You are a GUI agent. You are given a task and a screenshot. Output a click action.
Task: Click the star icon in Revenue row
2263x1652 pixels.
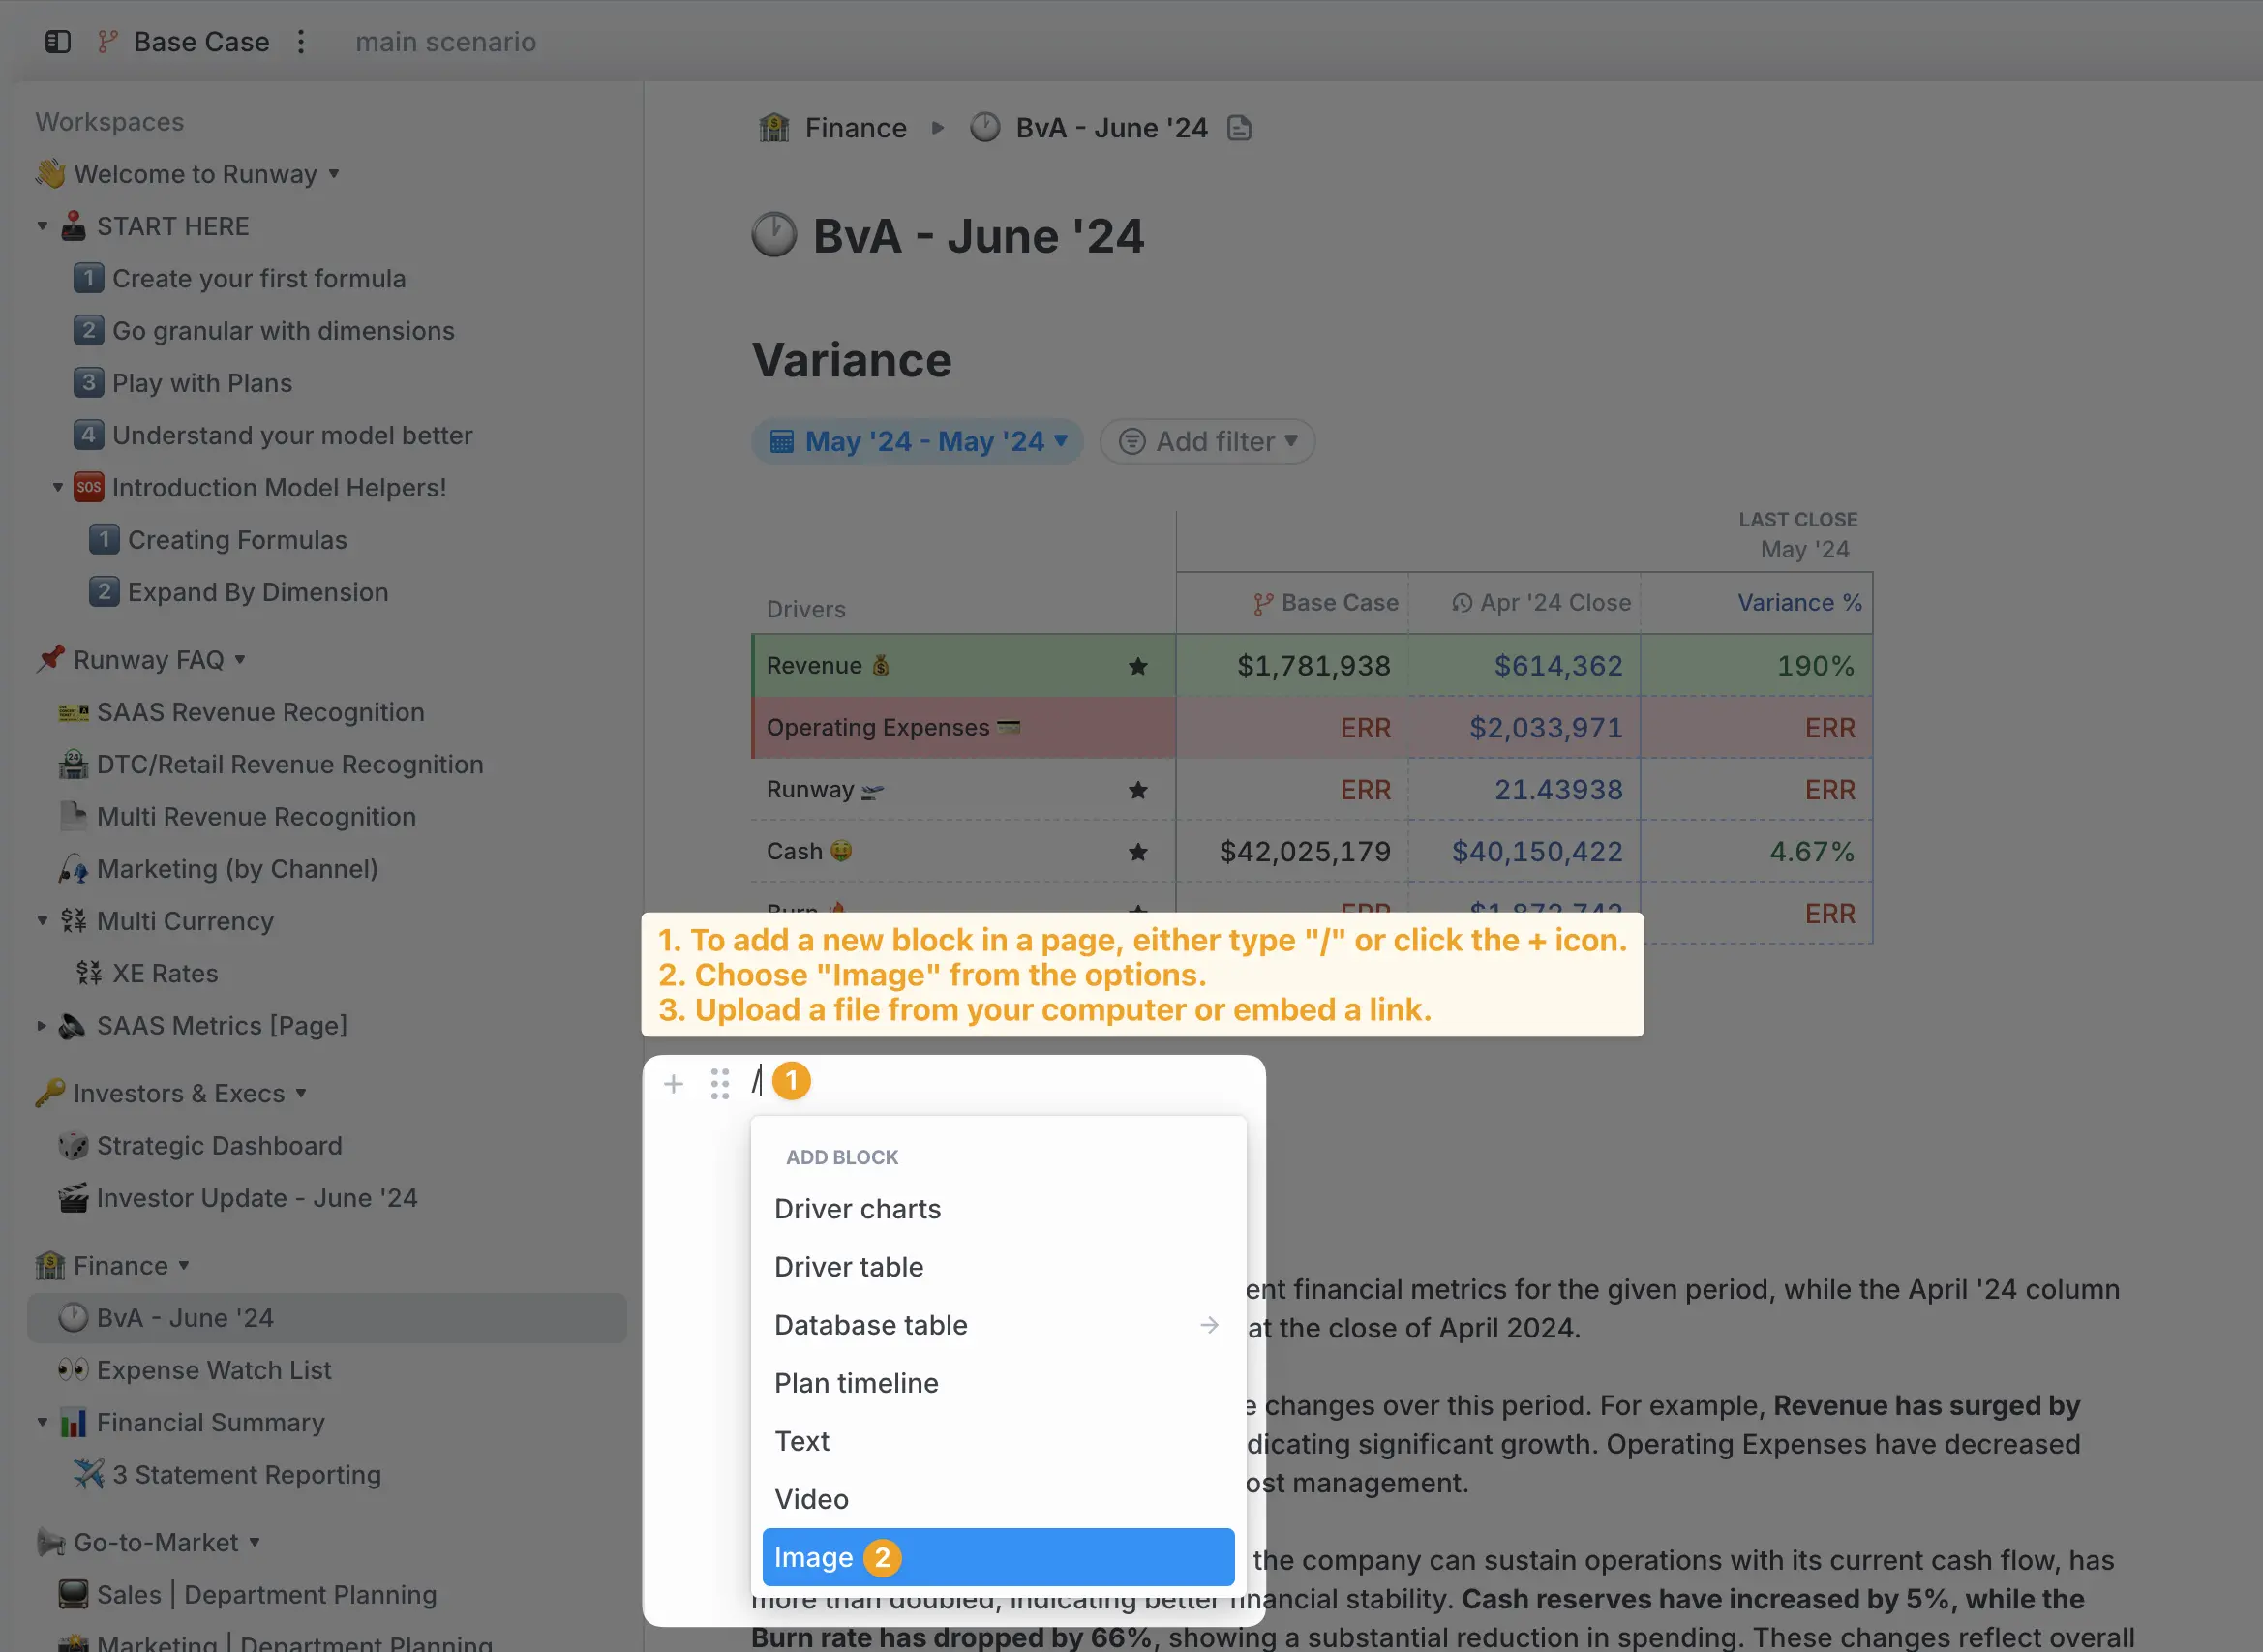[1137, 666]
